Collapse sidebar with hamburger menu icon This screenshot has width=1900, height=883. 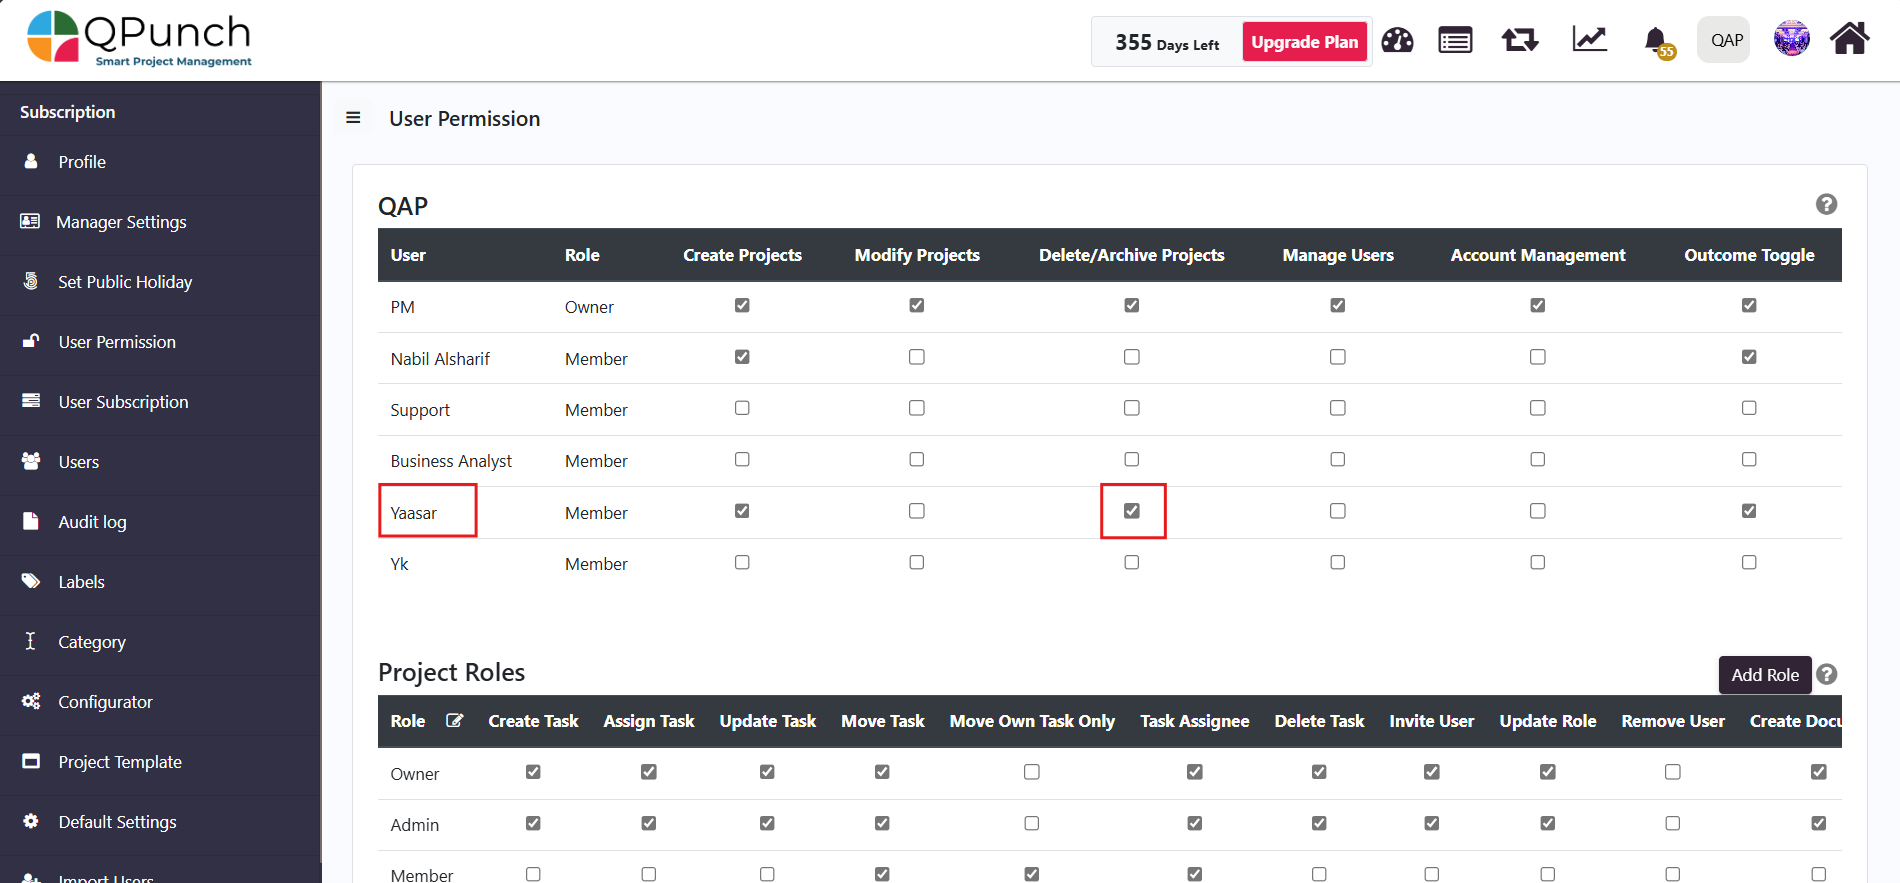(353, 118)
